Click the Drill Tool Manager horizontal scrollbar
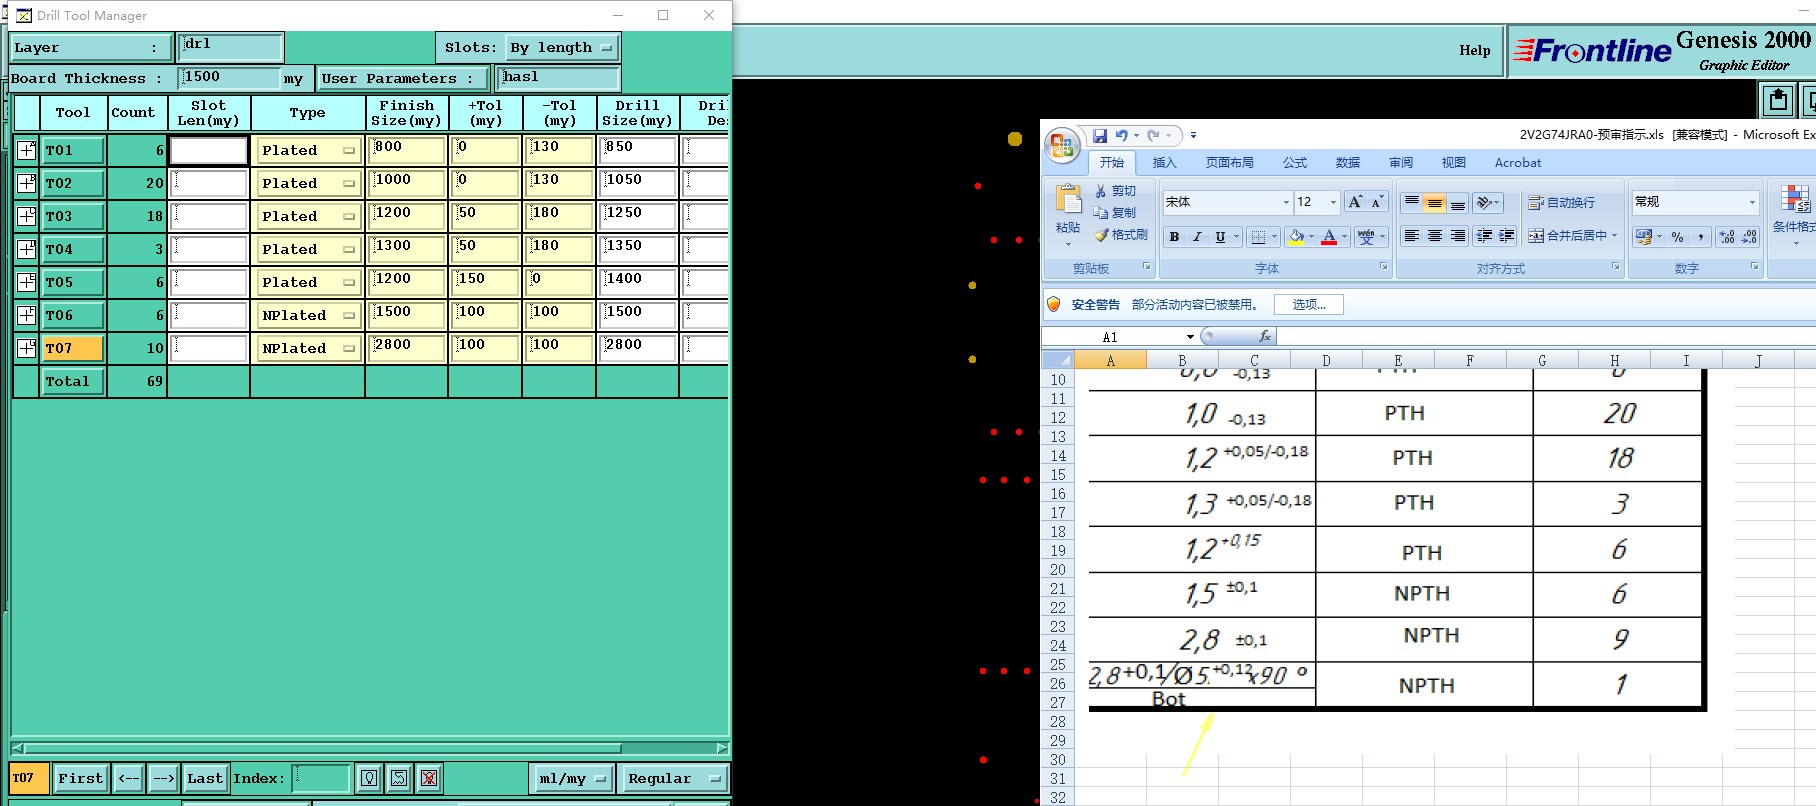The image size is (1816, 806). tap(322, 748)
